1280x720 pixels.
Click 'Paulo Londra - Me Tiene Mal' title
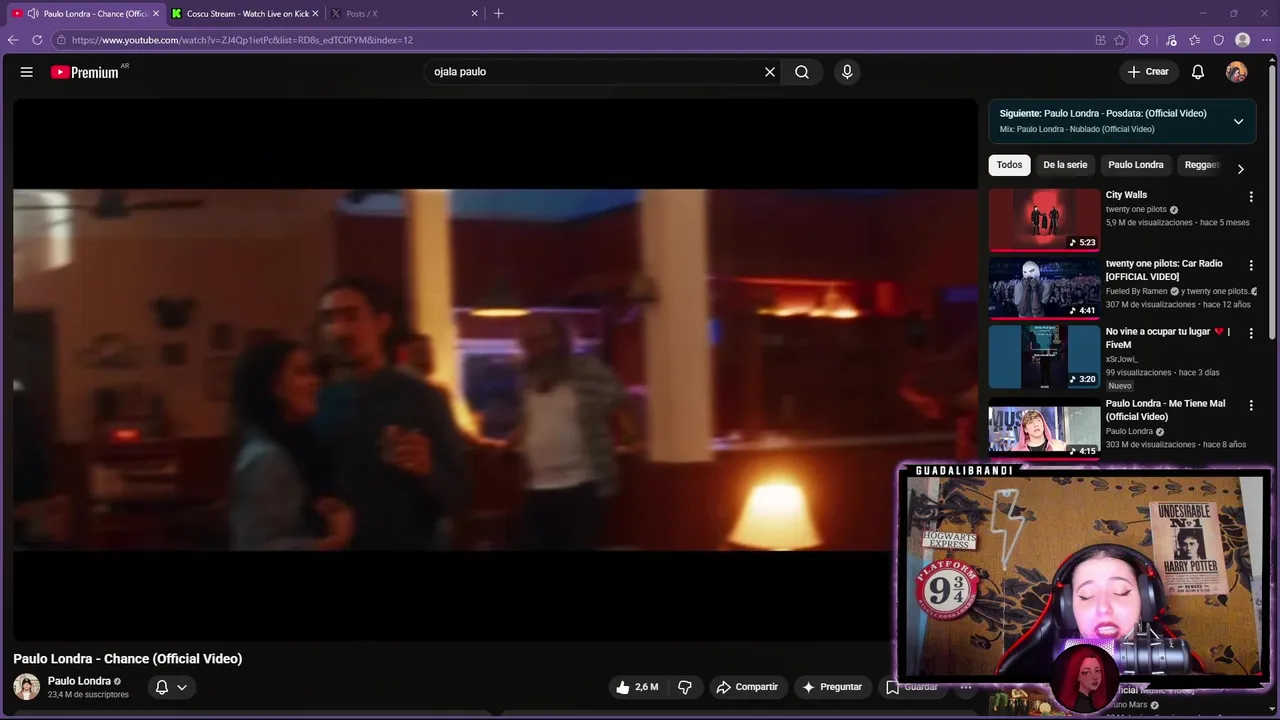(x=1165, y=410)
